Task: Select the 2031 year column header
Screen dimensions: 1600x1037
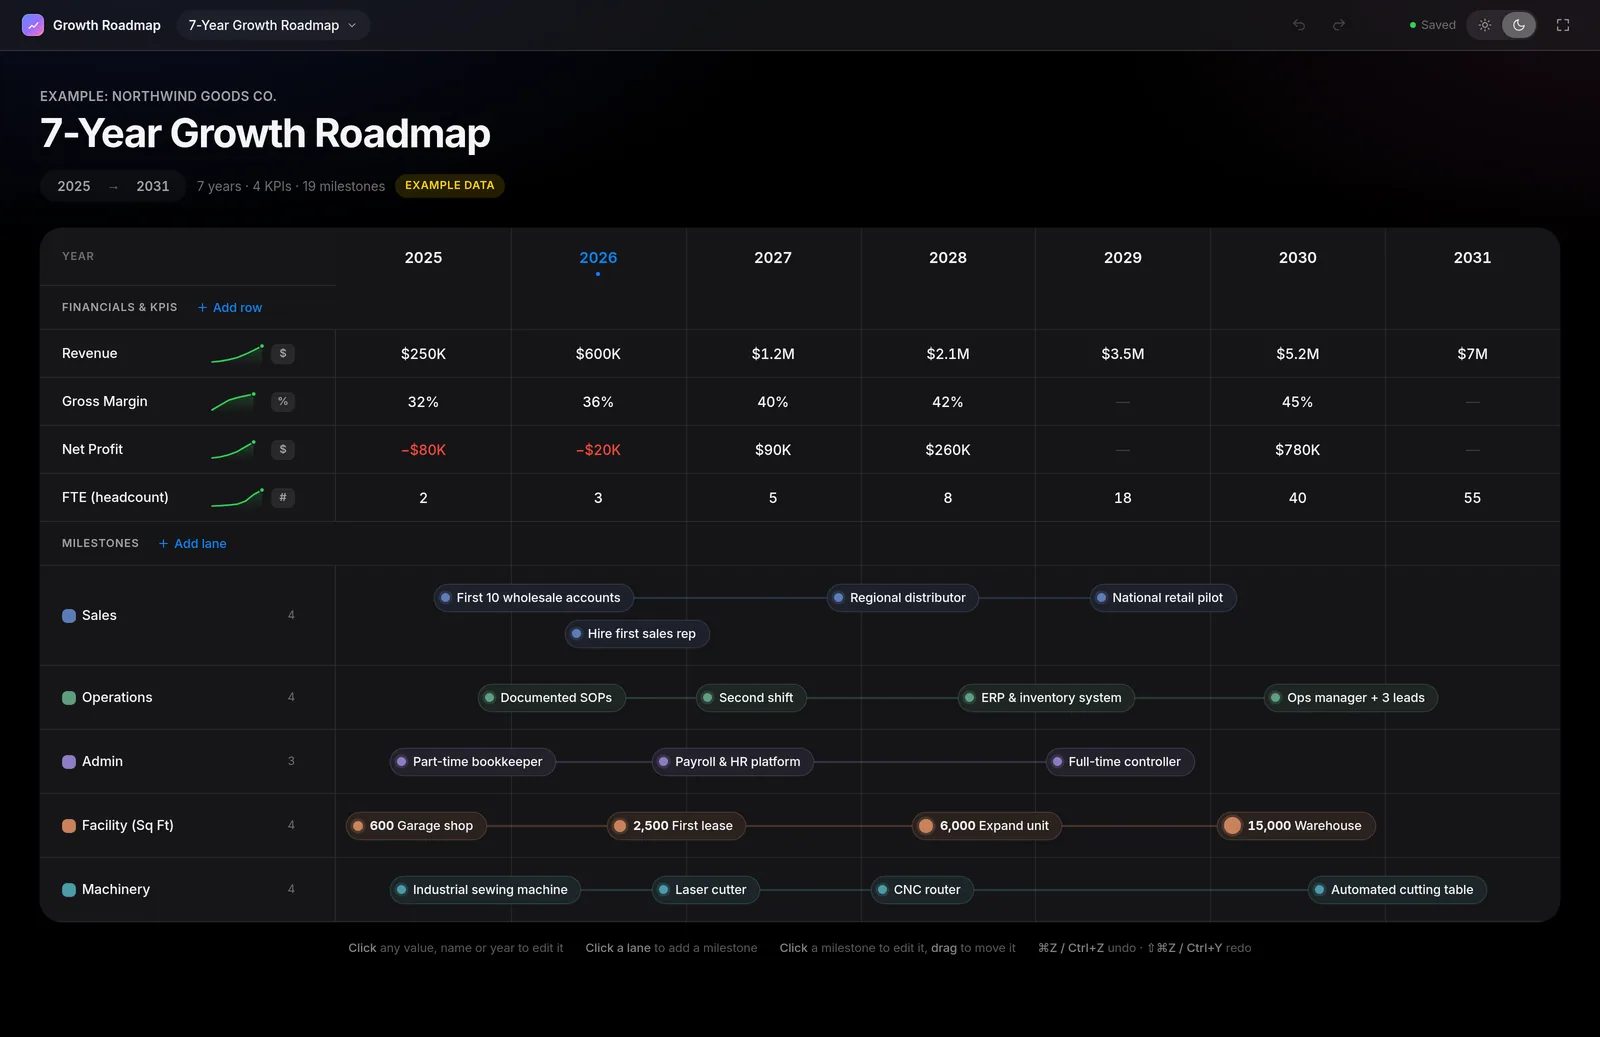Action: pyautogui.click(x=1472, y=257)
